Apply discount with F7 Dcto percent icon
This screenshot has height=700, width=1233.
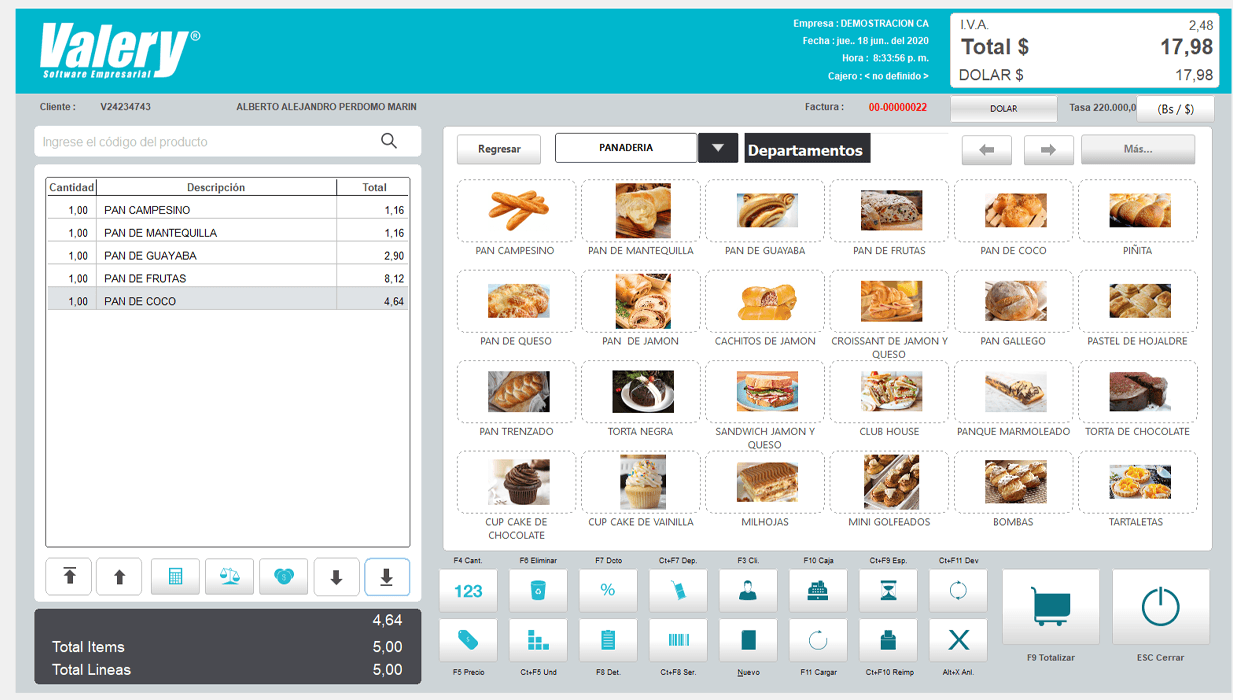pyautogui.click(x=607, y=591)
